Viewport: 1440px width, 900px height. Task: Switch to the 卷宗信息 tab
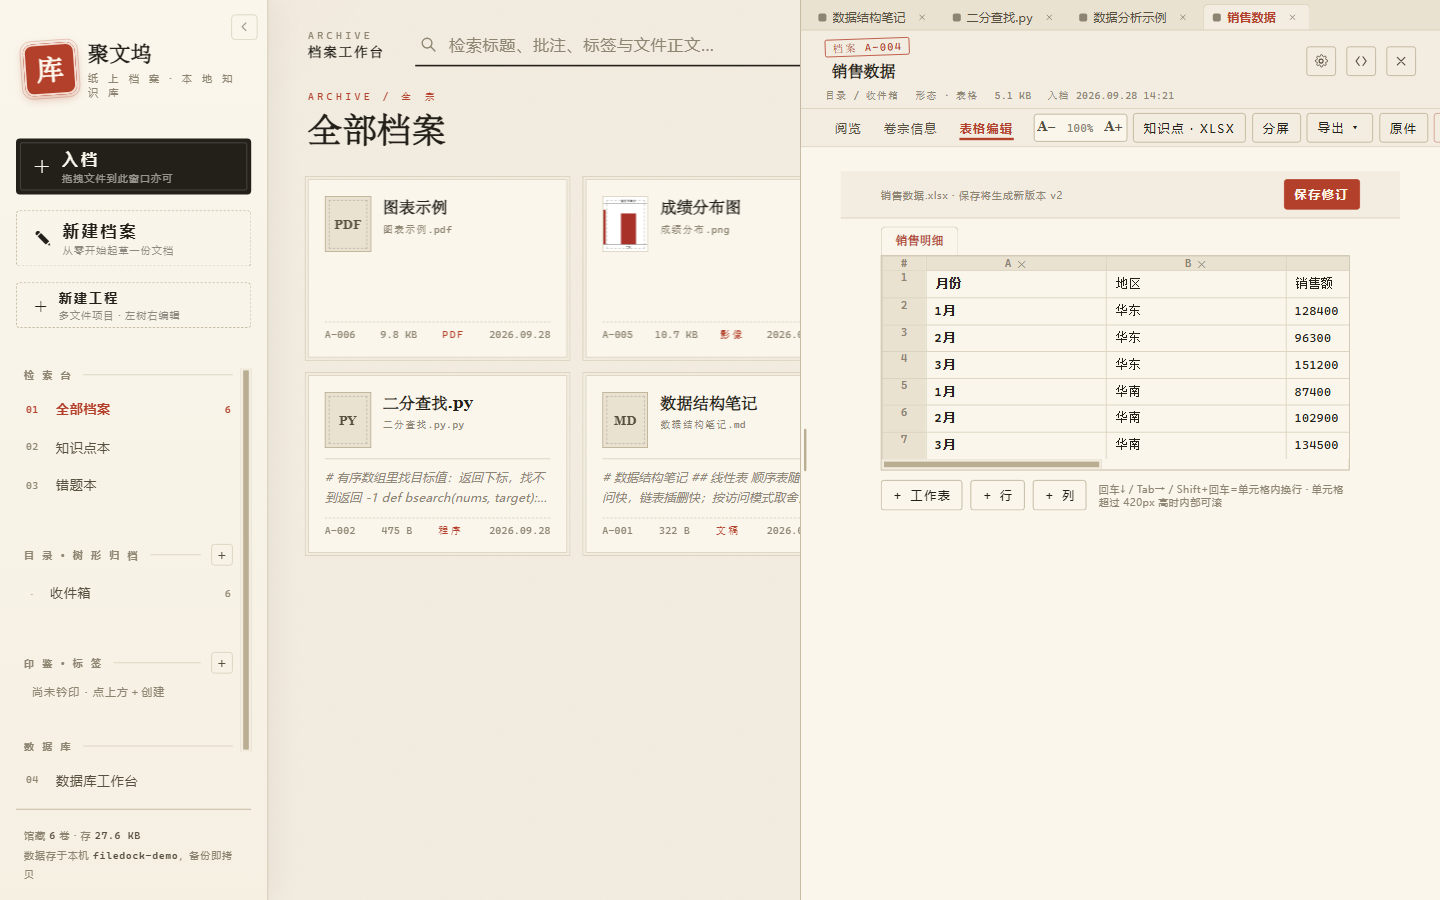point(910,128)
